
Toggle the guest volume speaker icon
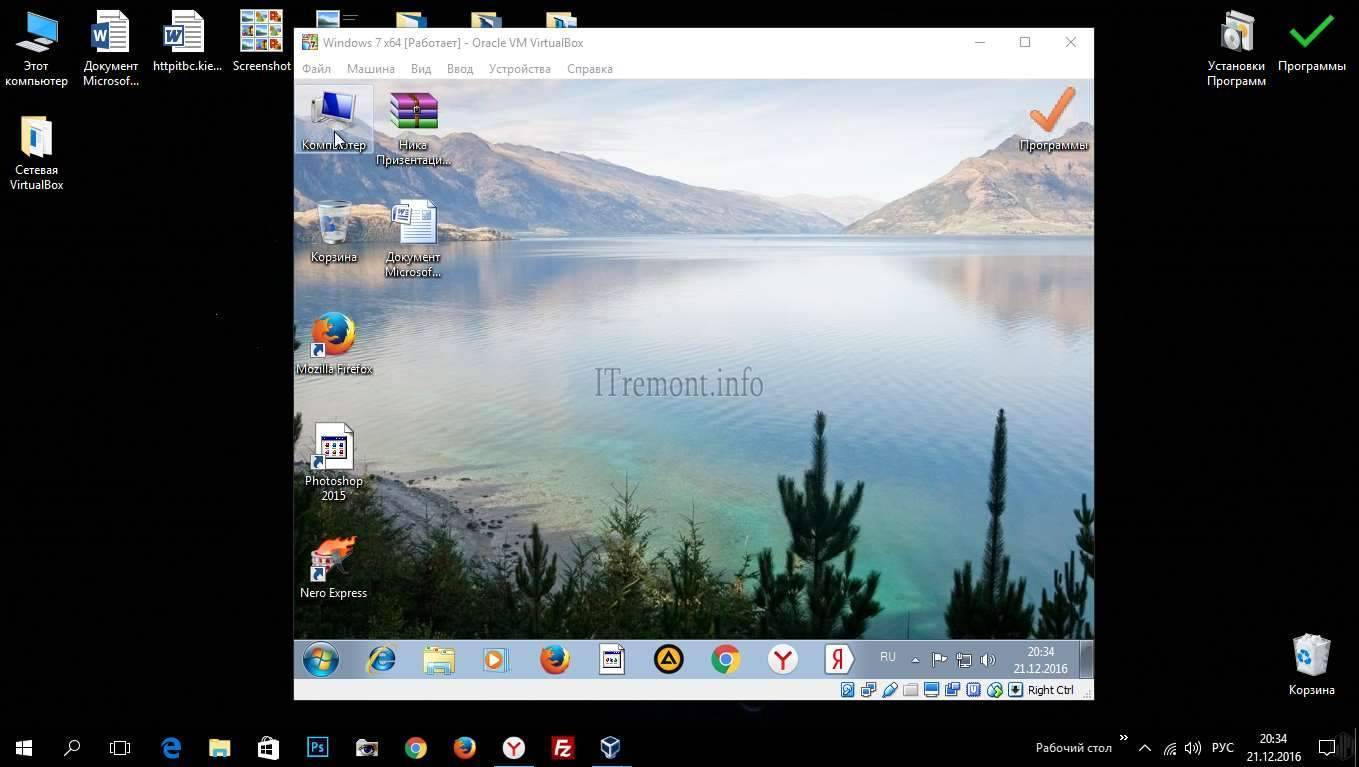coord(988,660)
